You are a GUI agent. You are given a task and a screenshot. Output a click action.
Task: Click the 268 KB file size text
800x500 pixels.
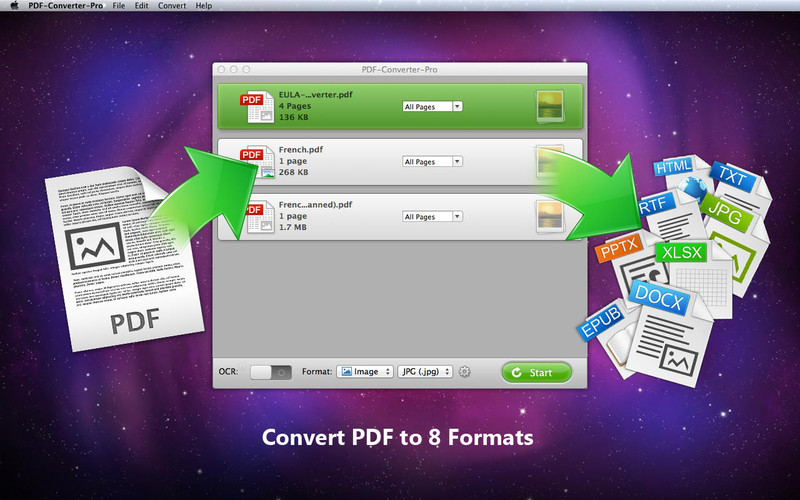click(293, 172)
